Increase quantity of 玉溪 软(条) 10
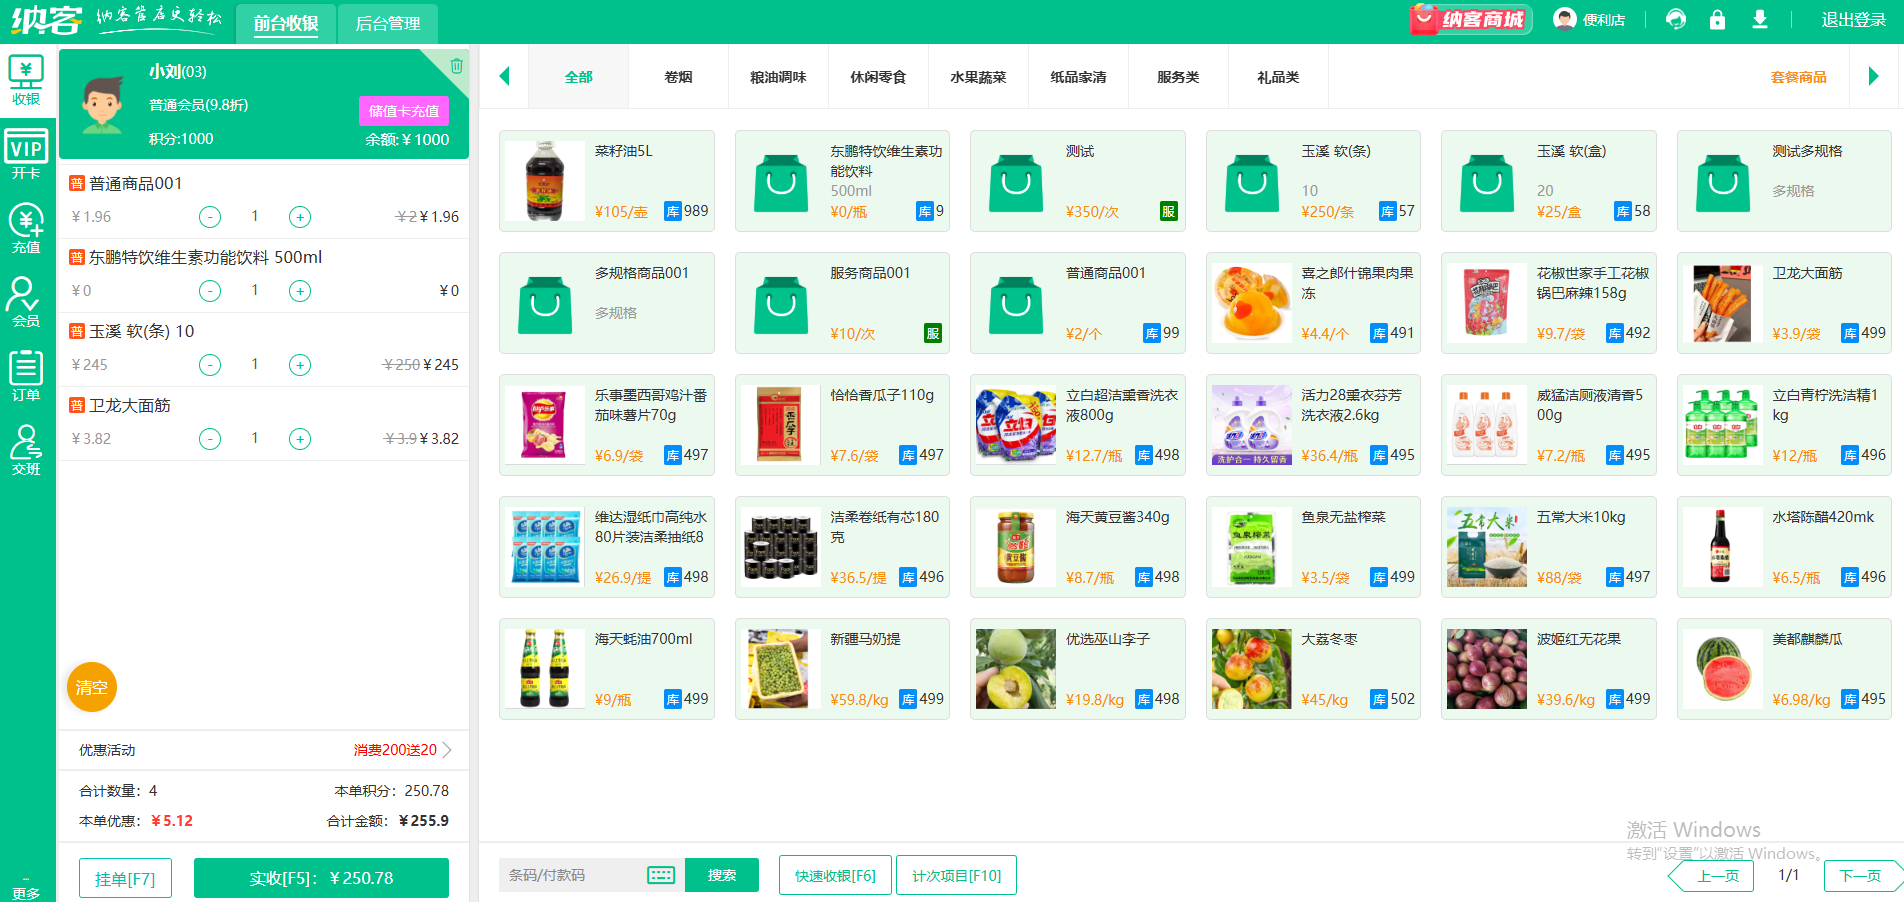Viewport: 1904px width, 902px height. 300,365
